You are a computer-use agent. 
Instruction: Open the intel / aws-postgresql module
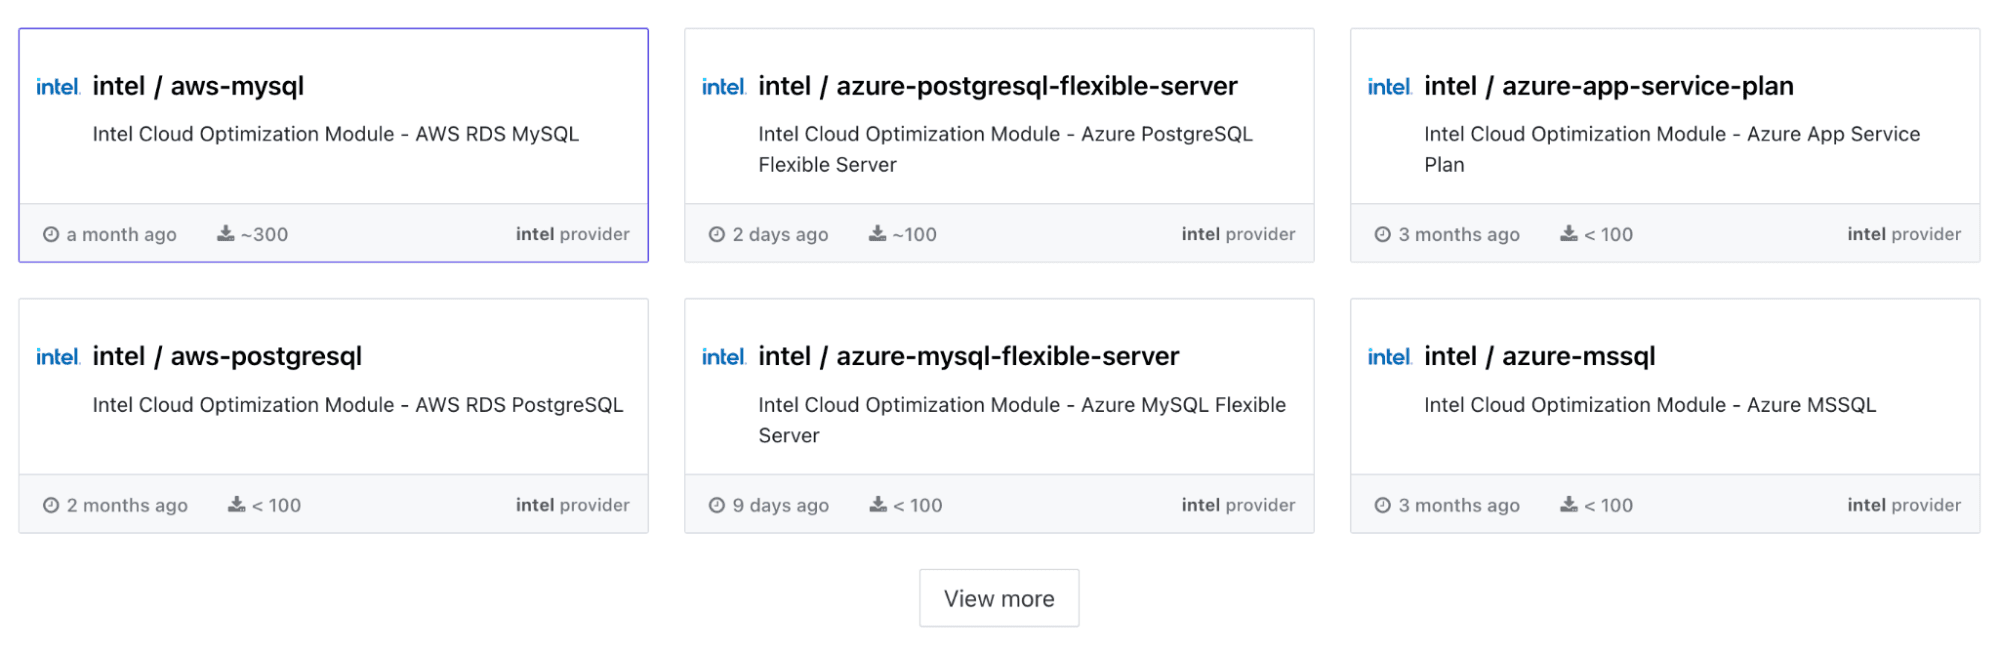(227, 357)
